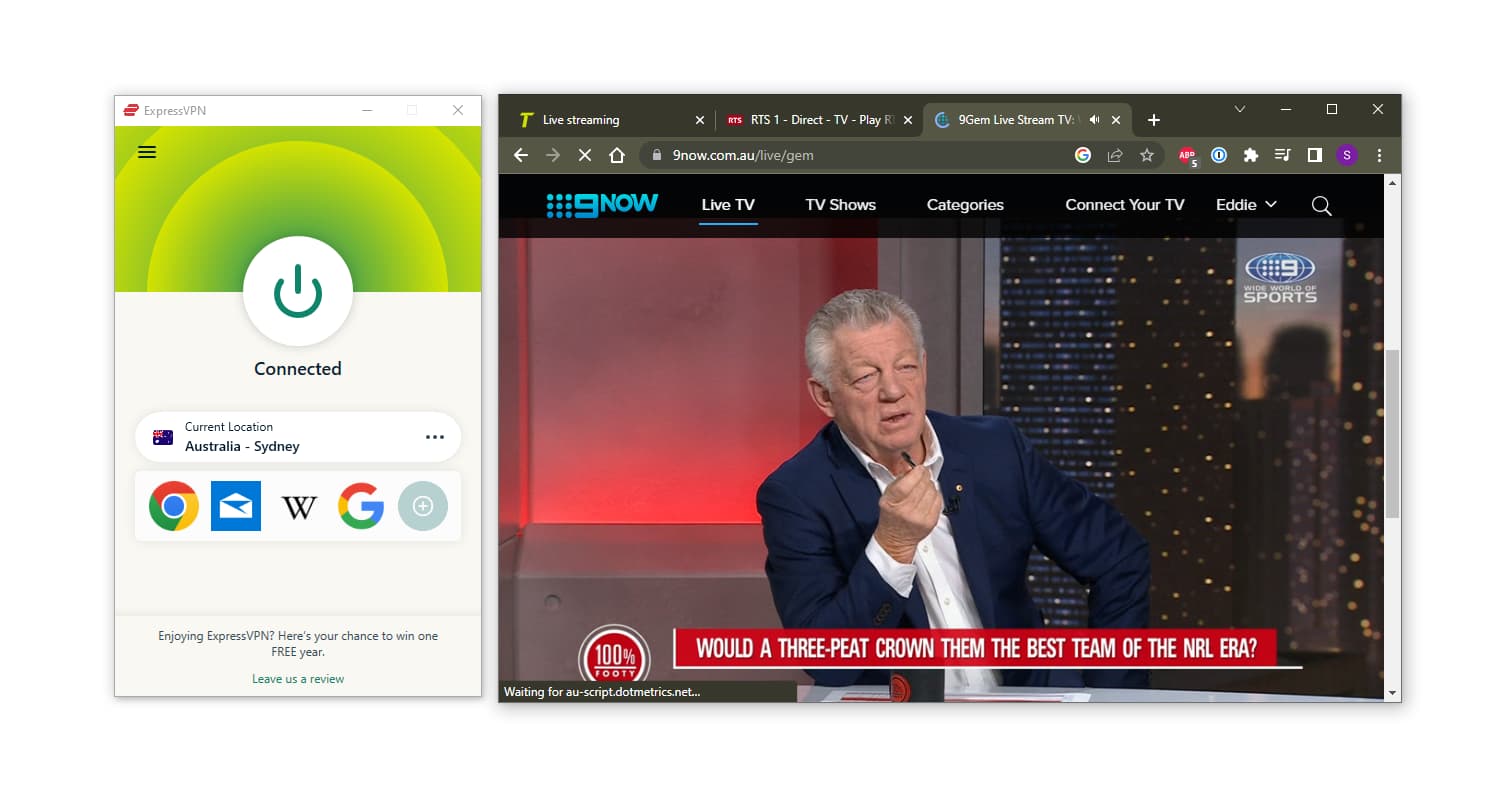1503x788 pixels.
Task: Open Chrome three-dot menu
Action: (1380, 155)
